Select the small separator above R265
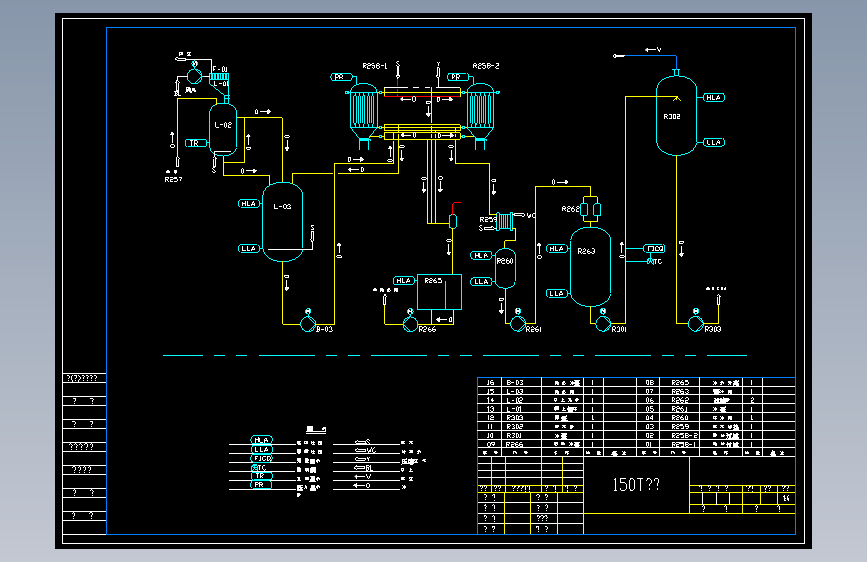The image size is (867, 562). point(453,221)
